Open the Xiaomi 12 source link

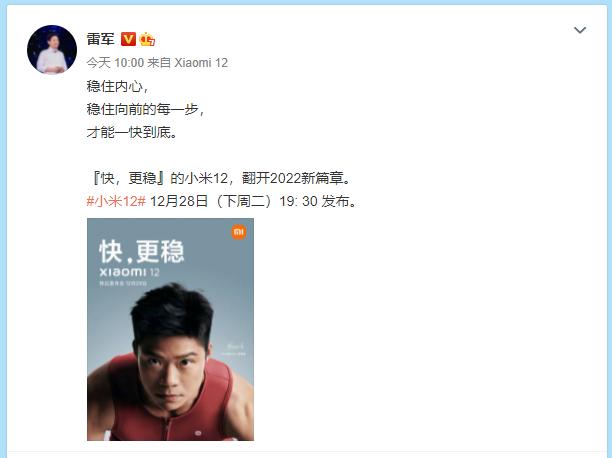[201, 62]
